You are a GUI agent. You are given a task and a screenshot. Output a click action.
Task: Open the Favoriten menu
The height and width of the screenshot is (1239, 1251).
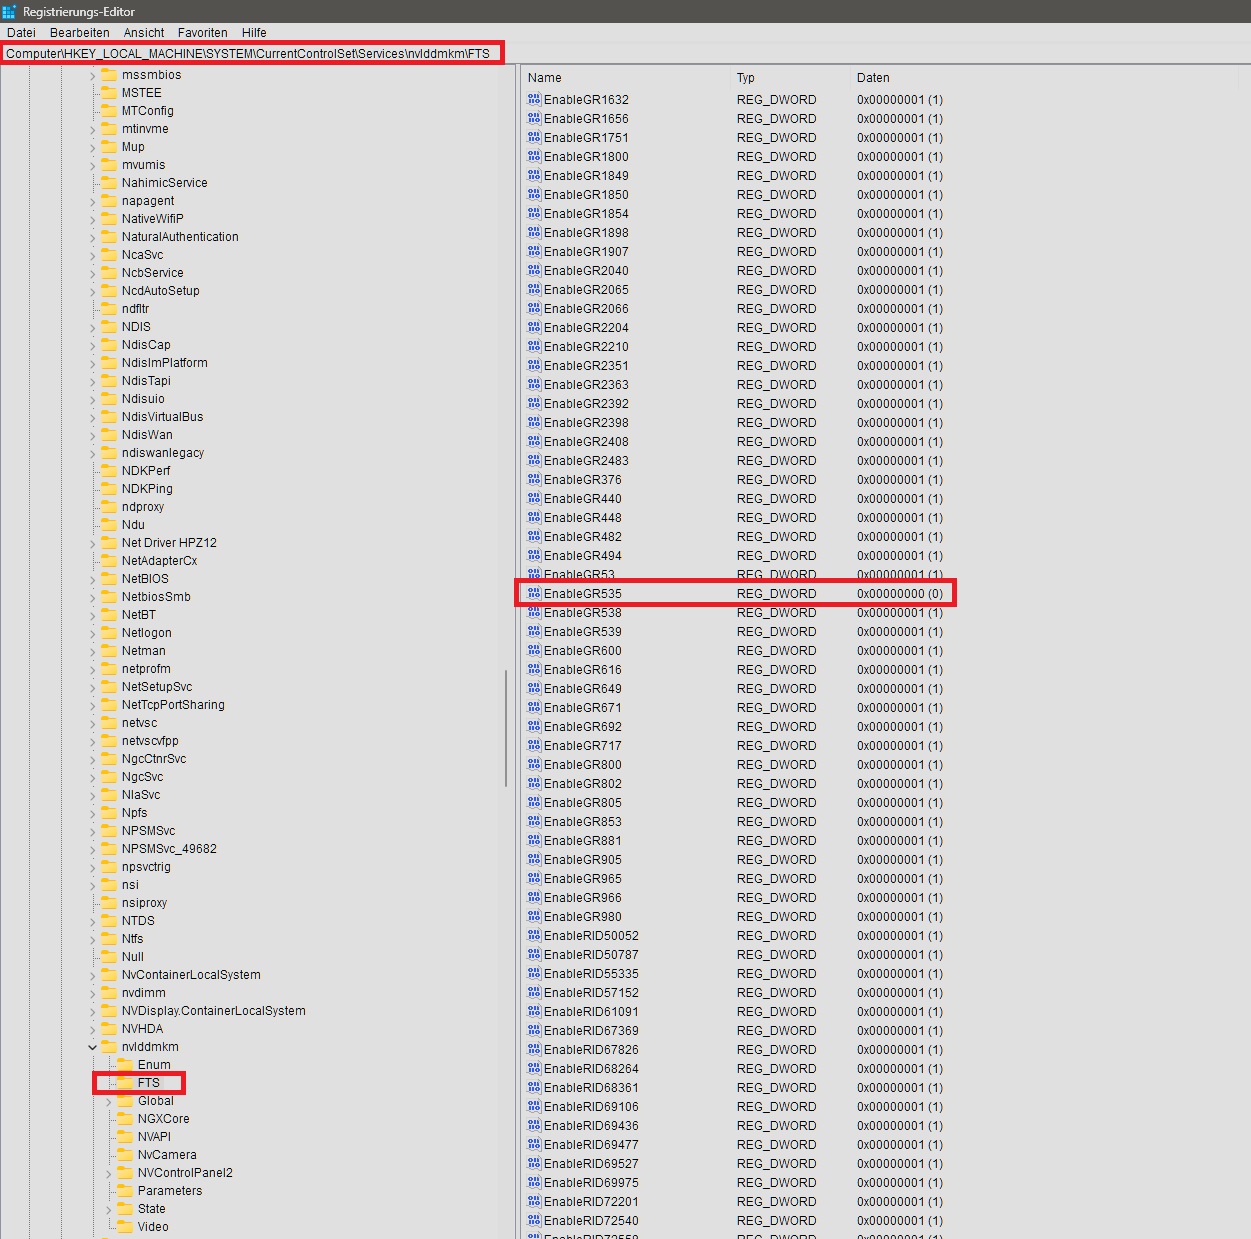click(202, 33)
